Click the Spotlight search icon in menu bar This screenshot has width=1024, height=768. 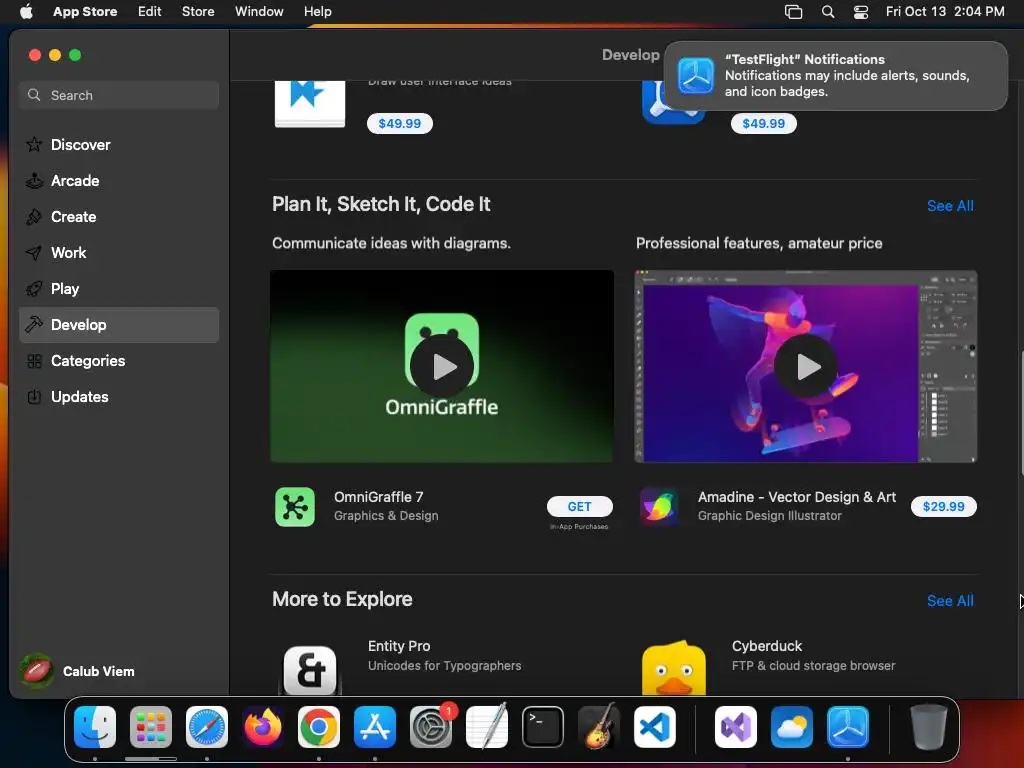point(827,12)
